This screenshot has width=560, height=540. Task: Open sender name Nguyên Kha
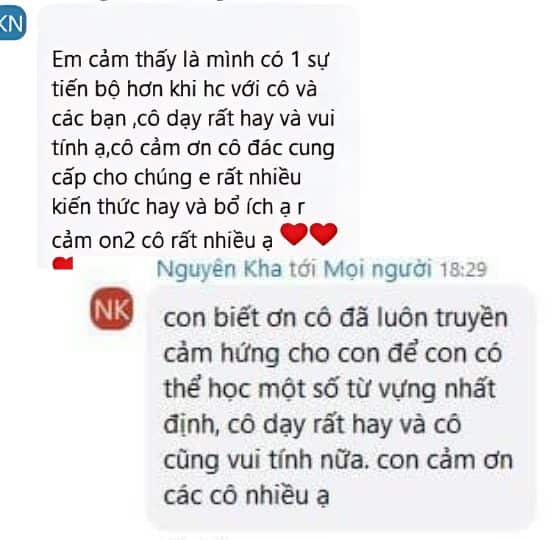(x=219, y=270)
